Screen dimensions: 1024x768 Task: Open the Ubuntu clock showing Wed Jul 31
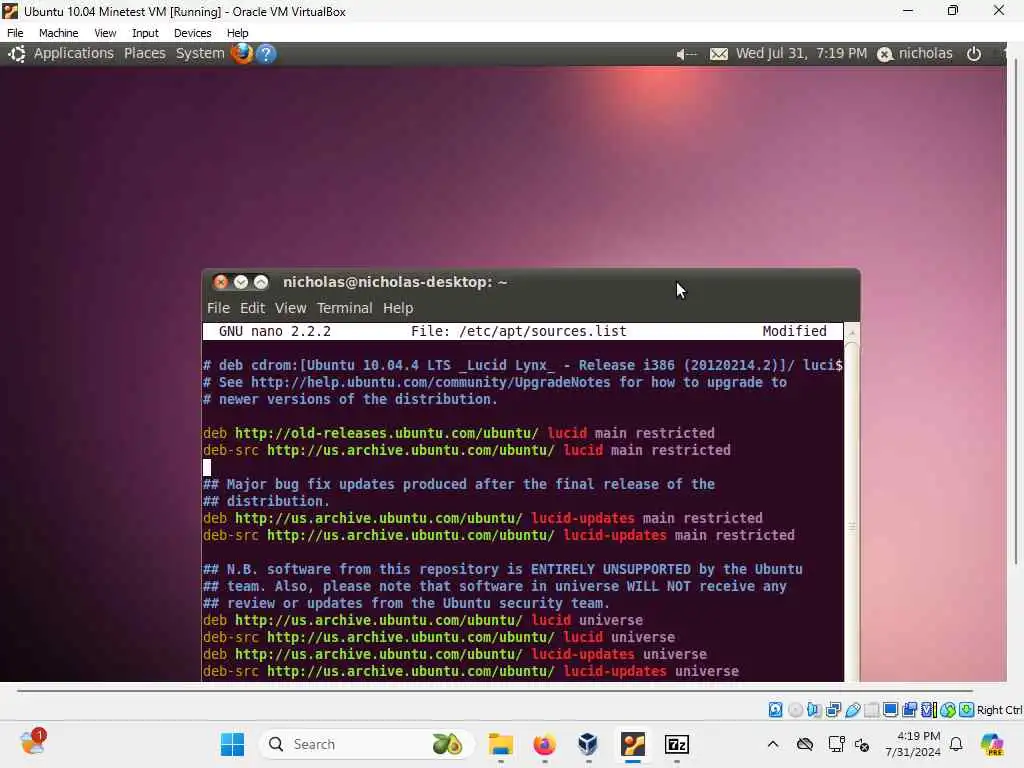coord(801,54)
